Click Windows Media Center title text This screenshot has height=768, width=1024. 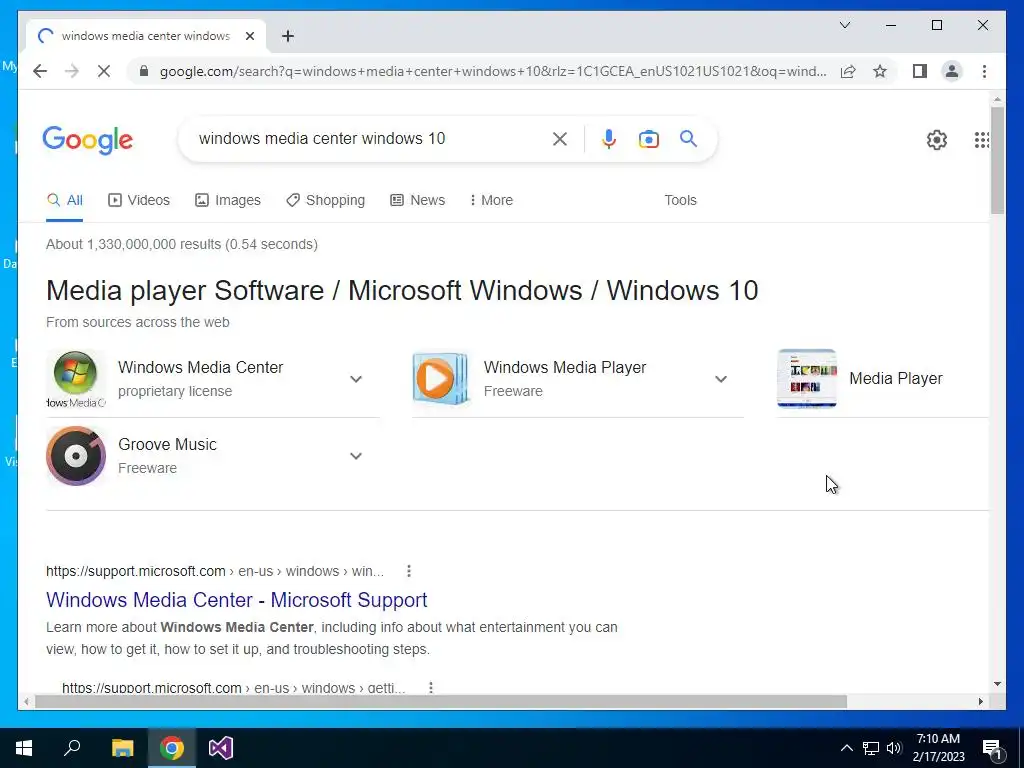[200, 367]
